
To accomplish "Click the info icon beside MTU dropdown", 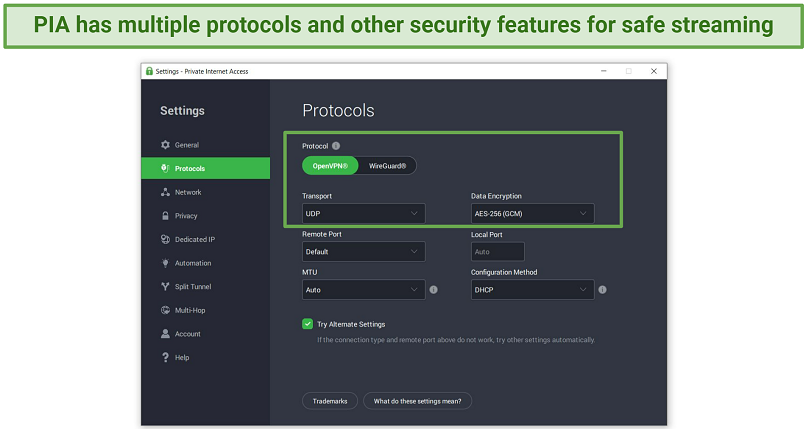I will click(433, 290).
